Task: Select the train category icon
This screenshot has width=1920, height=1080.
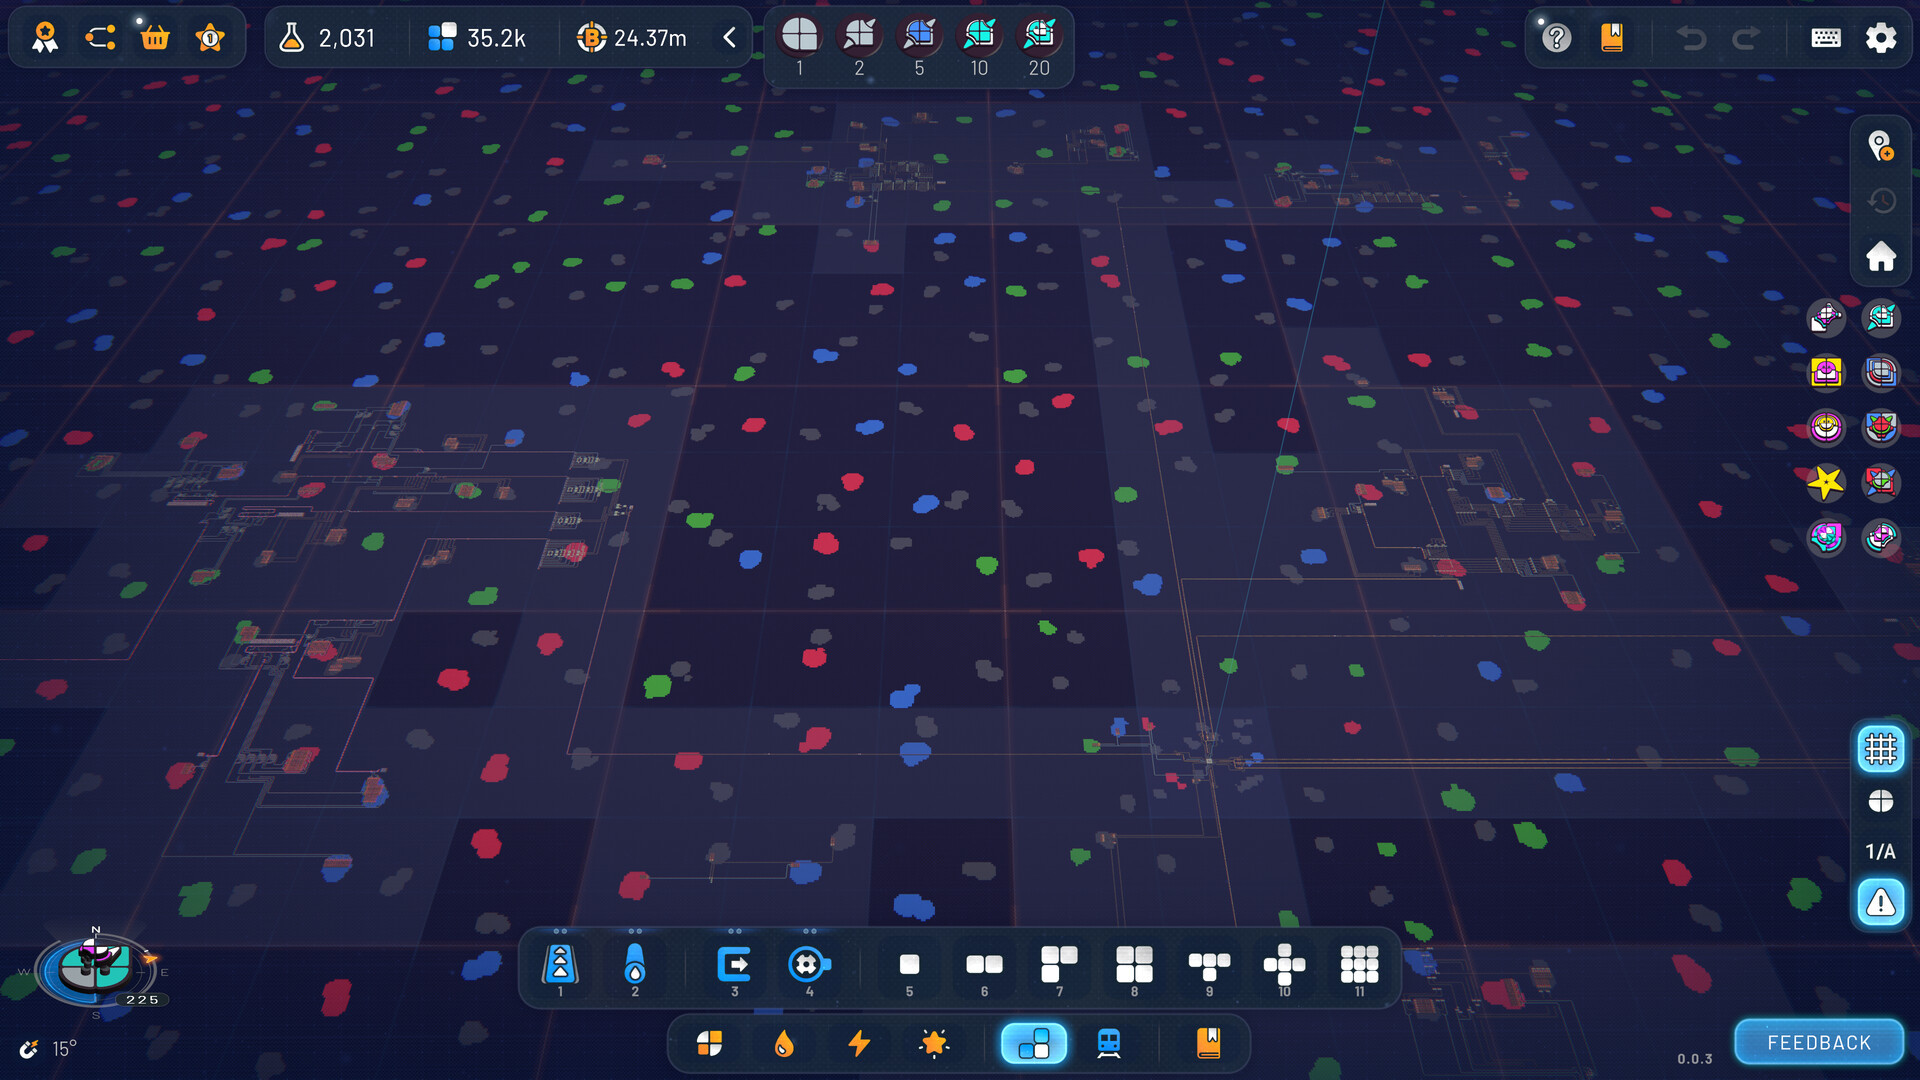Action: point(1108,1043)
